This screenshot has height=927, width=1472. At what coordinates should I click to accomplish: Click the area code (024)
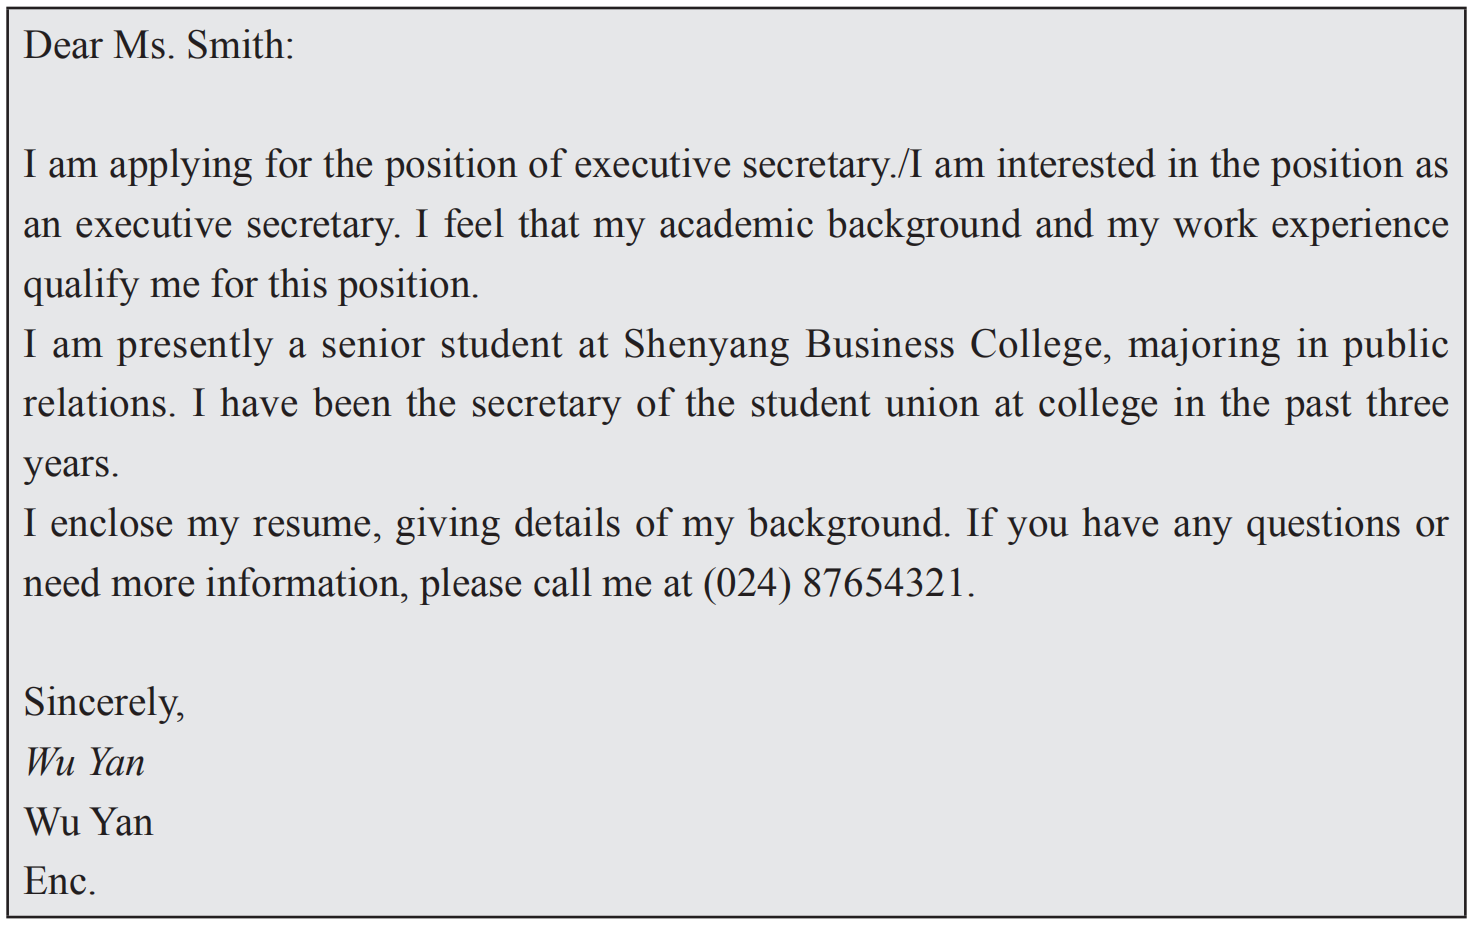tap(747, 583)
